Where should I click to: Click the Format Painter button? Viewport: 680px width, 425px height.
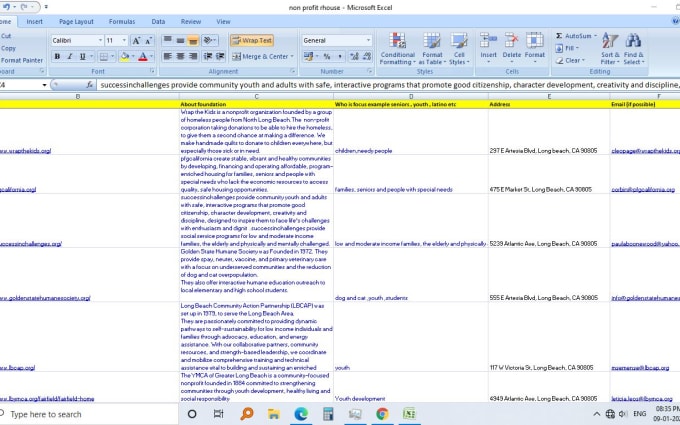coord(22,60)
